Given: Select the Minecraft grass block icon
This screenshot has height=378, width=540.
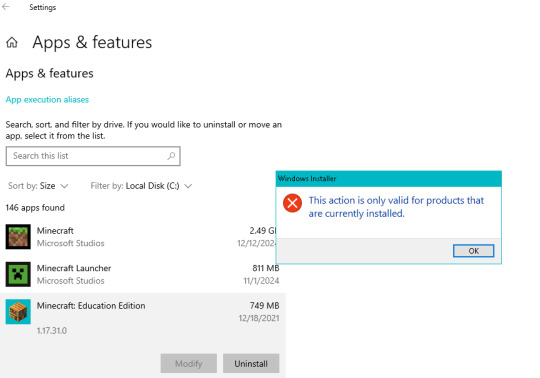Looking at the screenshot, I should coord(18,237).
